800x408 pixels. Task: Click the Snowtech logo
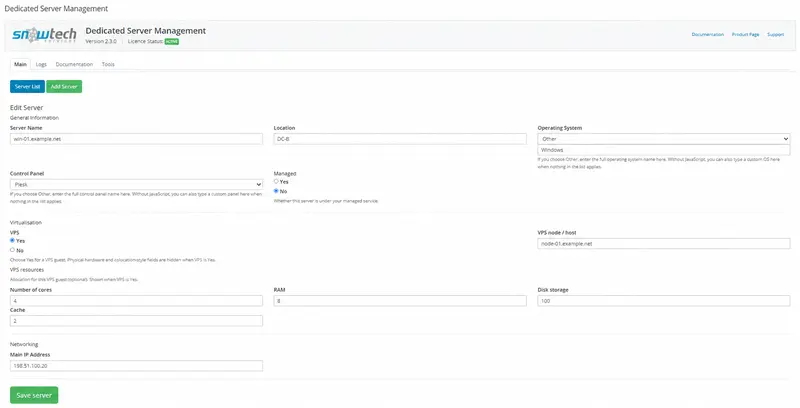(44, 35)
